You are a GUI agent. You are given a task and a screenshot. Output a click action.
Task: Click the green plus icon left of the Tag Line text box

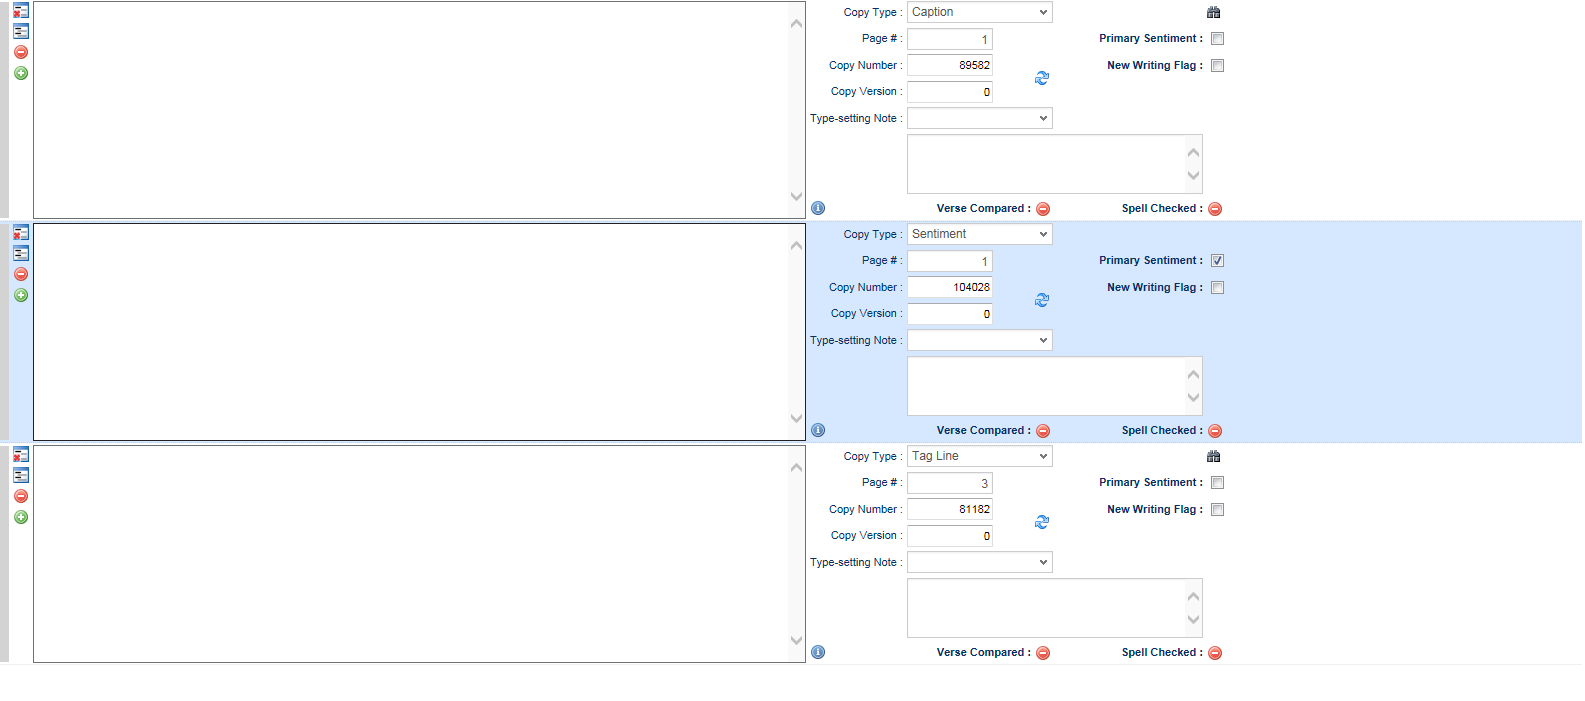21,517
